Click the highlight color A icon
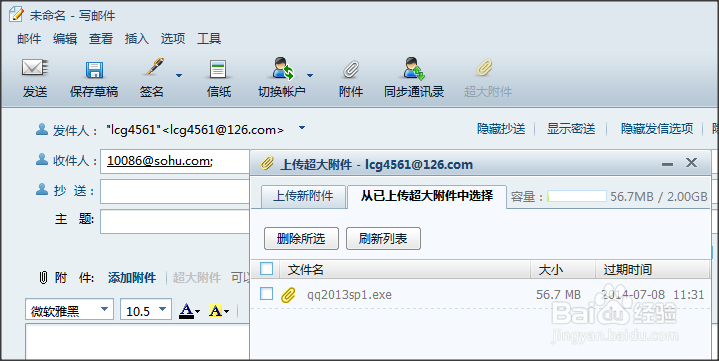Screen dimensions: 719x361 point(215,311)
